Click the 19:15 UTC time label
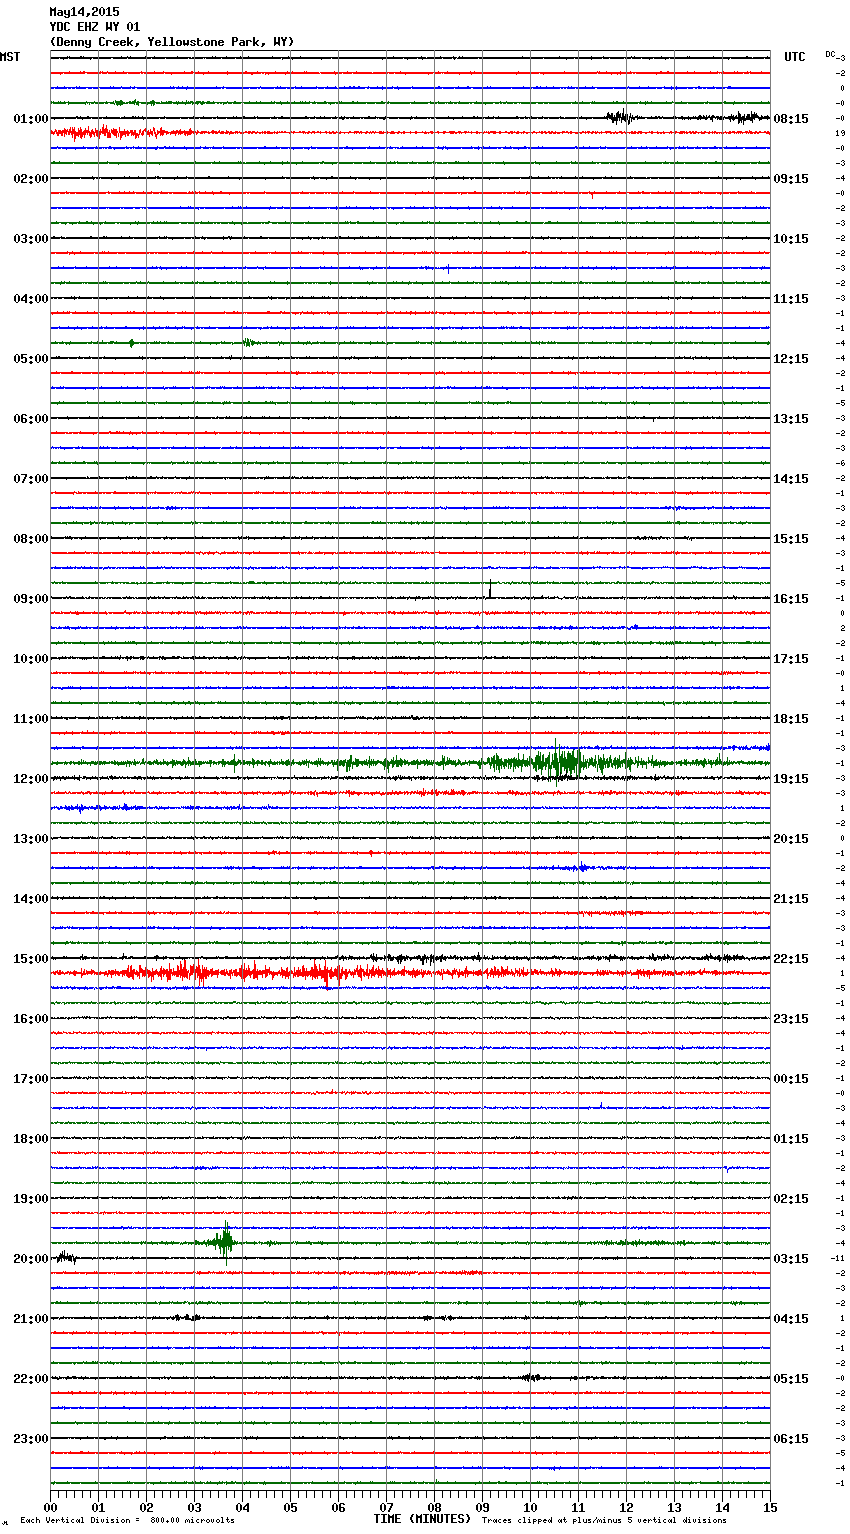This screenshot has width=850, height=1534. click(x=791, y=779)
